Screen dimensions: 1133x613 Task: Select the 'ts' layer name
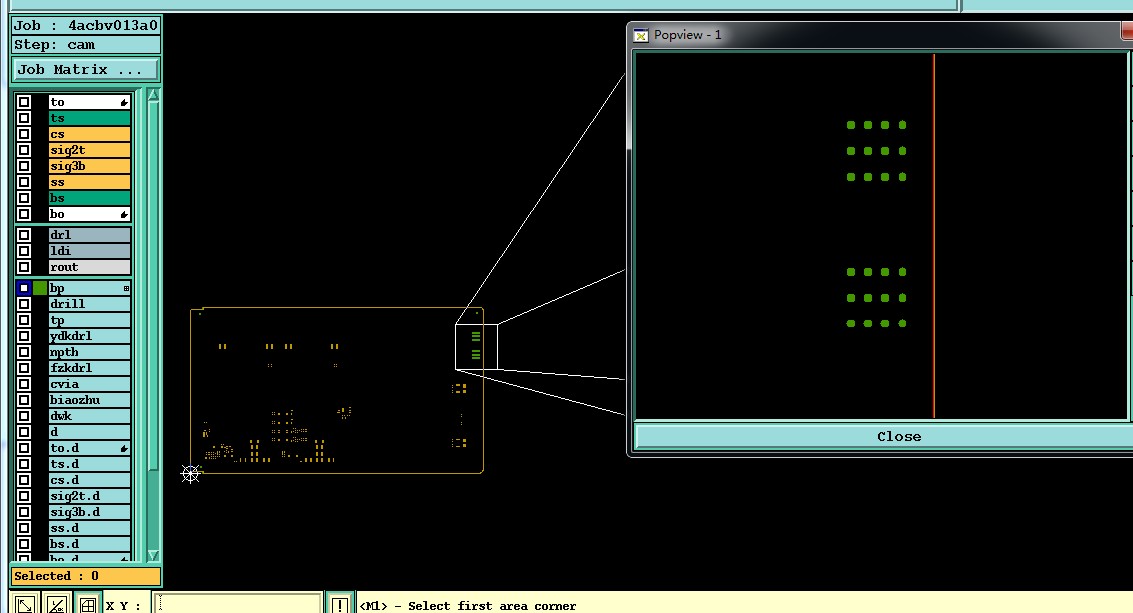[x=90, y=118]
